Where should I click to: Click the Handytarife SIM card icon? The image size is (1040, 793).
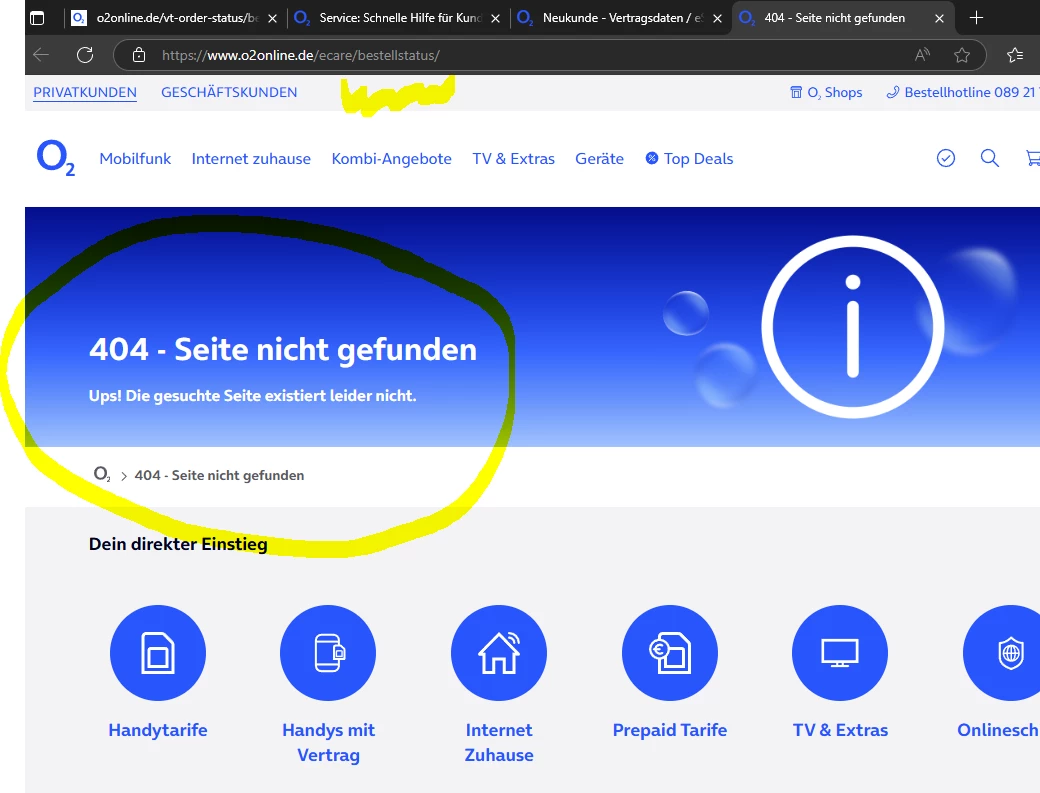pyautogui.click(x=158, y=653)
